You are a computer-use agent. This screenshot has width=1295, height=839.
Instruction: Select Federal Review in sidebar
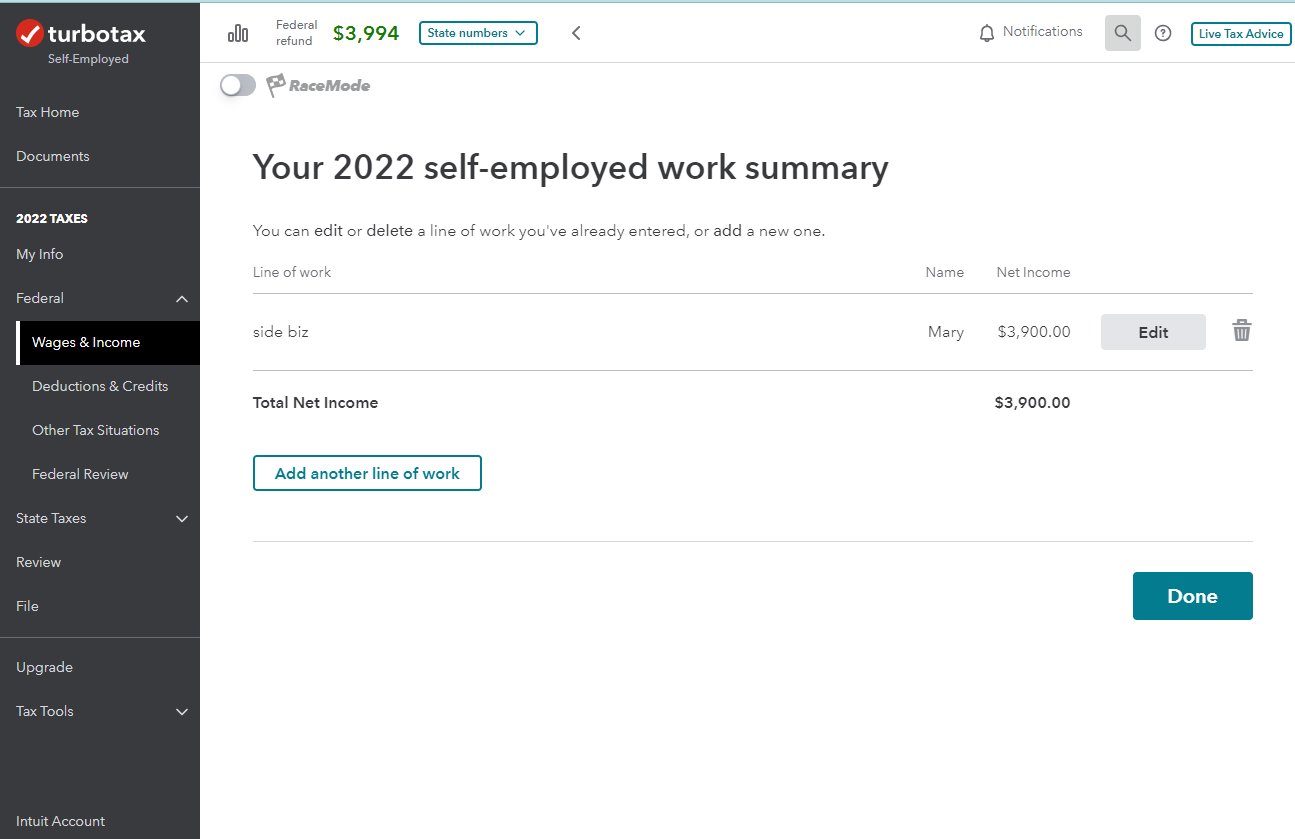click(x=80, y=474)
